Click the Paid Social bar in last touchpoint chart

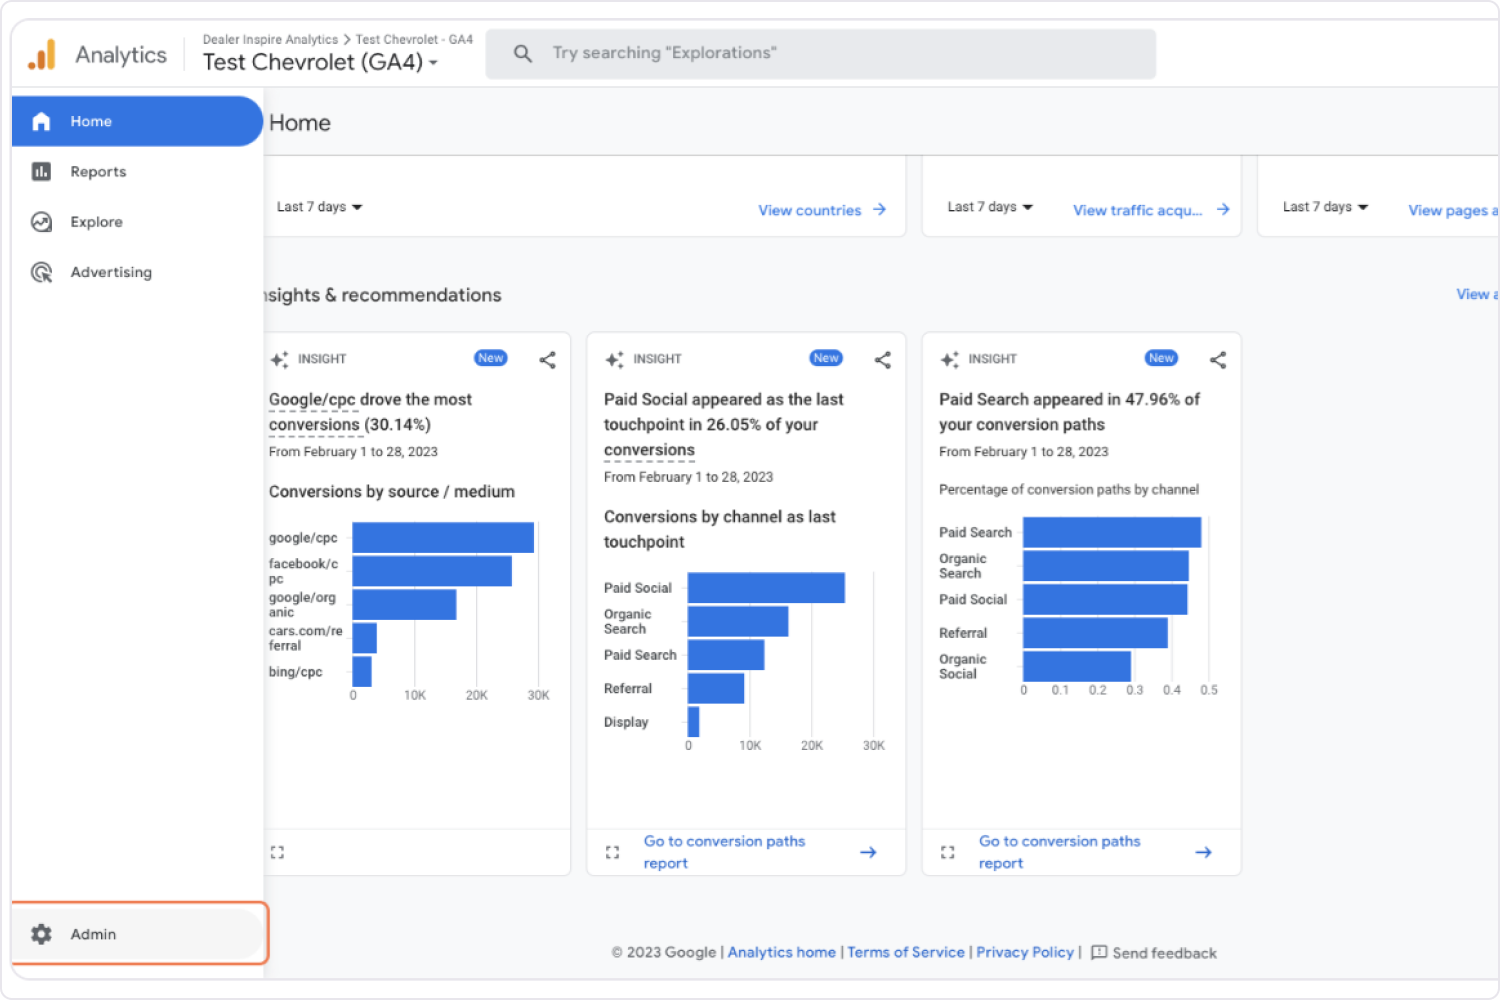pyautogui.click(x=766, y=588)
